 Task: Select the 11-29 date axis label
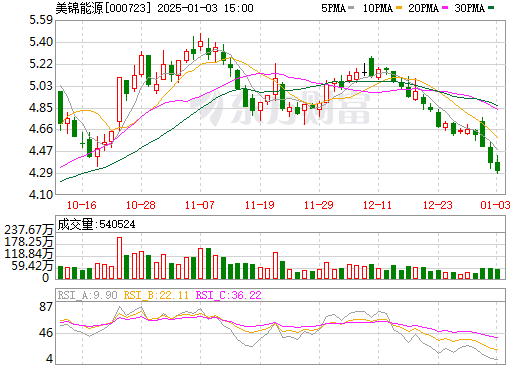(319, 205)
